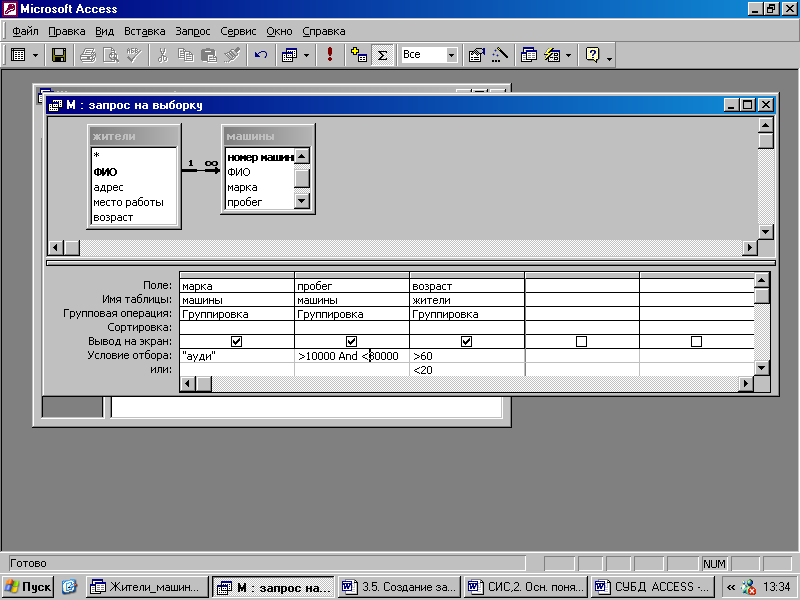Click the Cut scissors icon

(x=163, y=55)
